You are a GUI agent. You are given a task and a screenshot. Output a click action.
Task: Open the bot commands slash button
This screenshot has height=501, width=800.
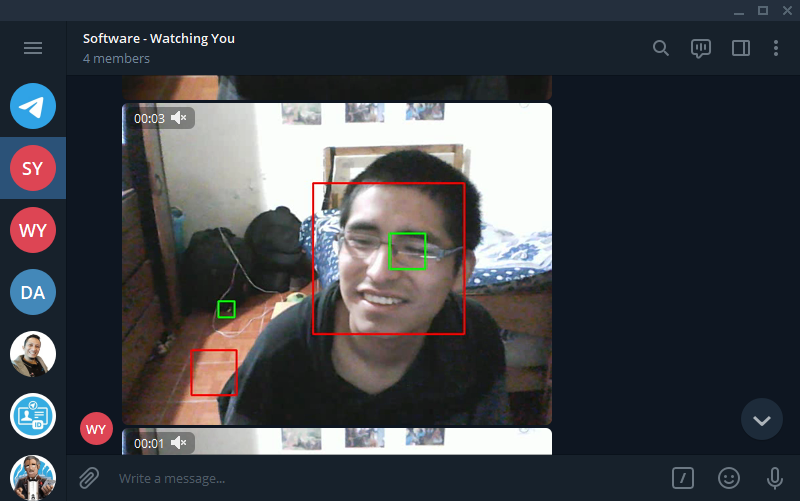683,478
